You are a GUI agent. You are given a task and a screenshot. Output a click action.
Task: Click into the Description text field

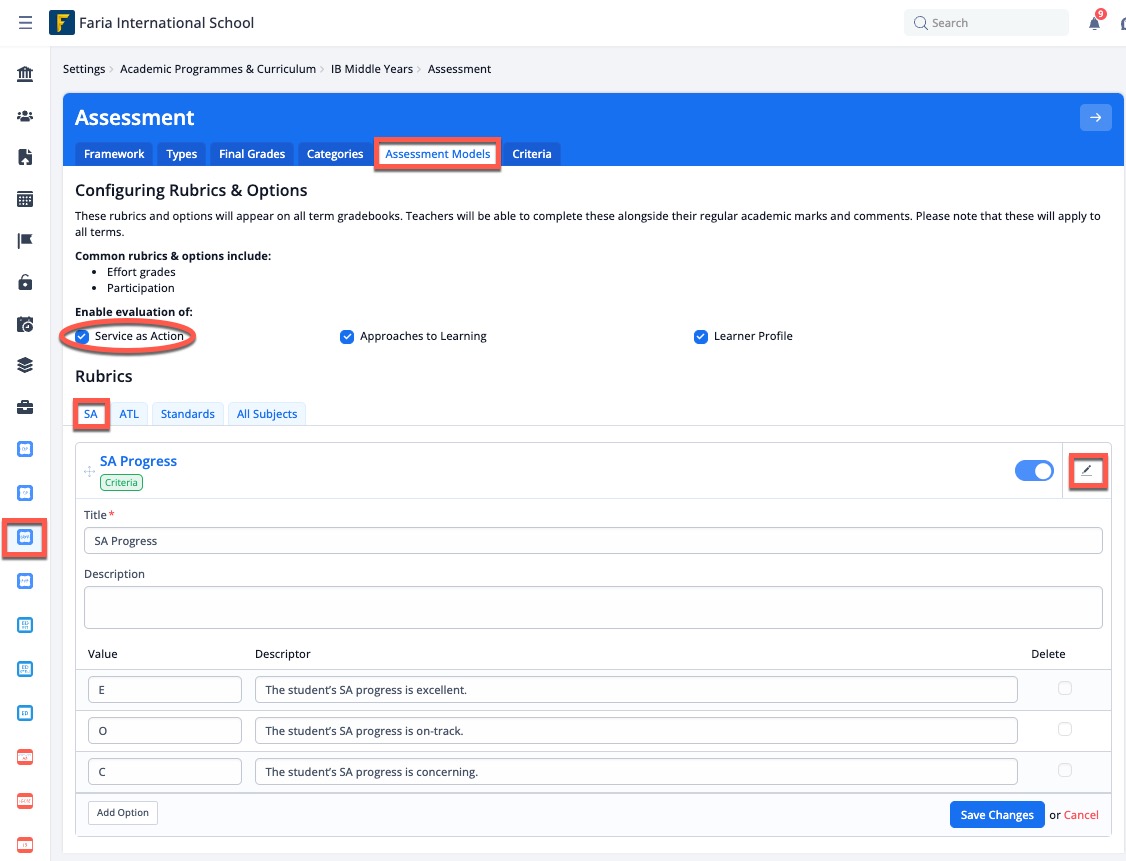click(x=593, y=607)
